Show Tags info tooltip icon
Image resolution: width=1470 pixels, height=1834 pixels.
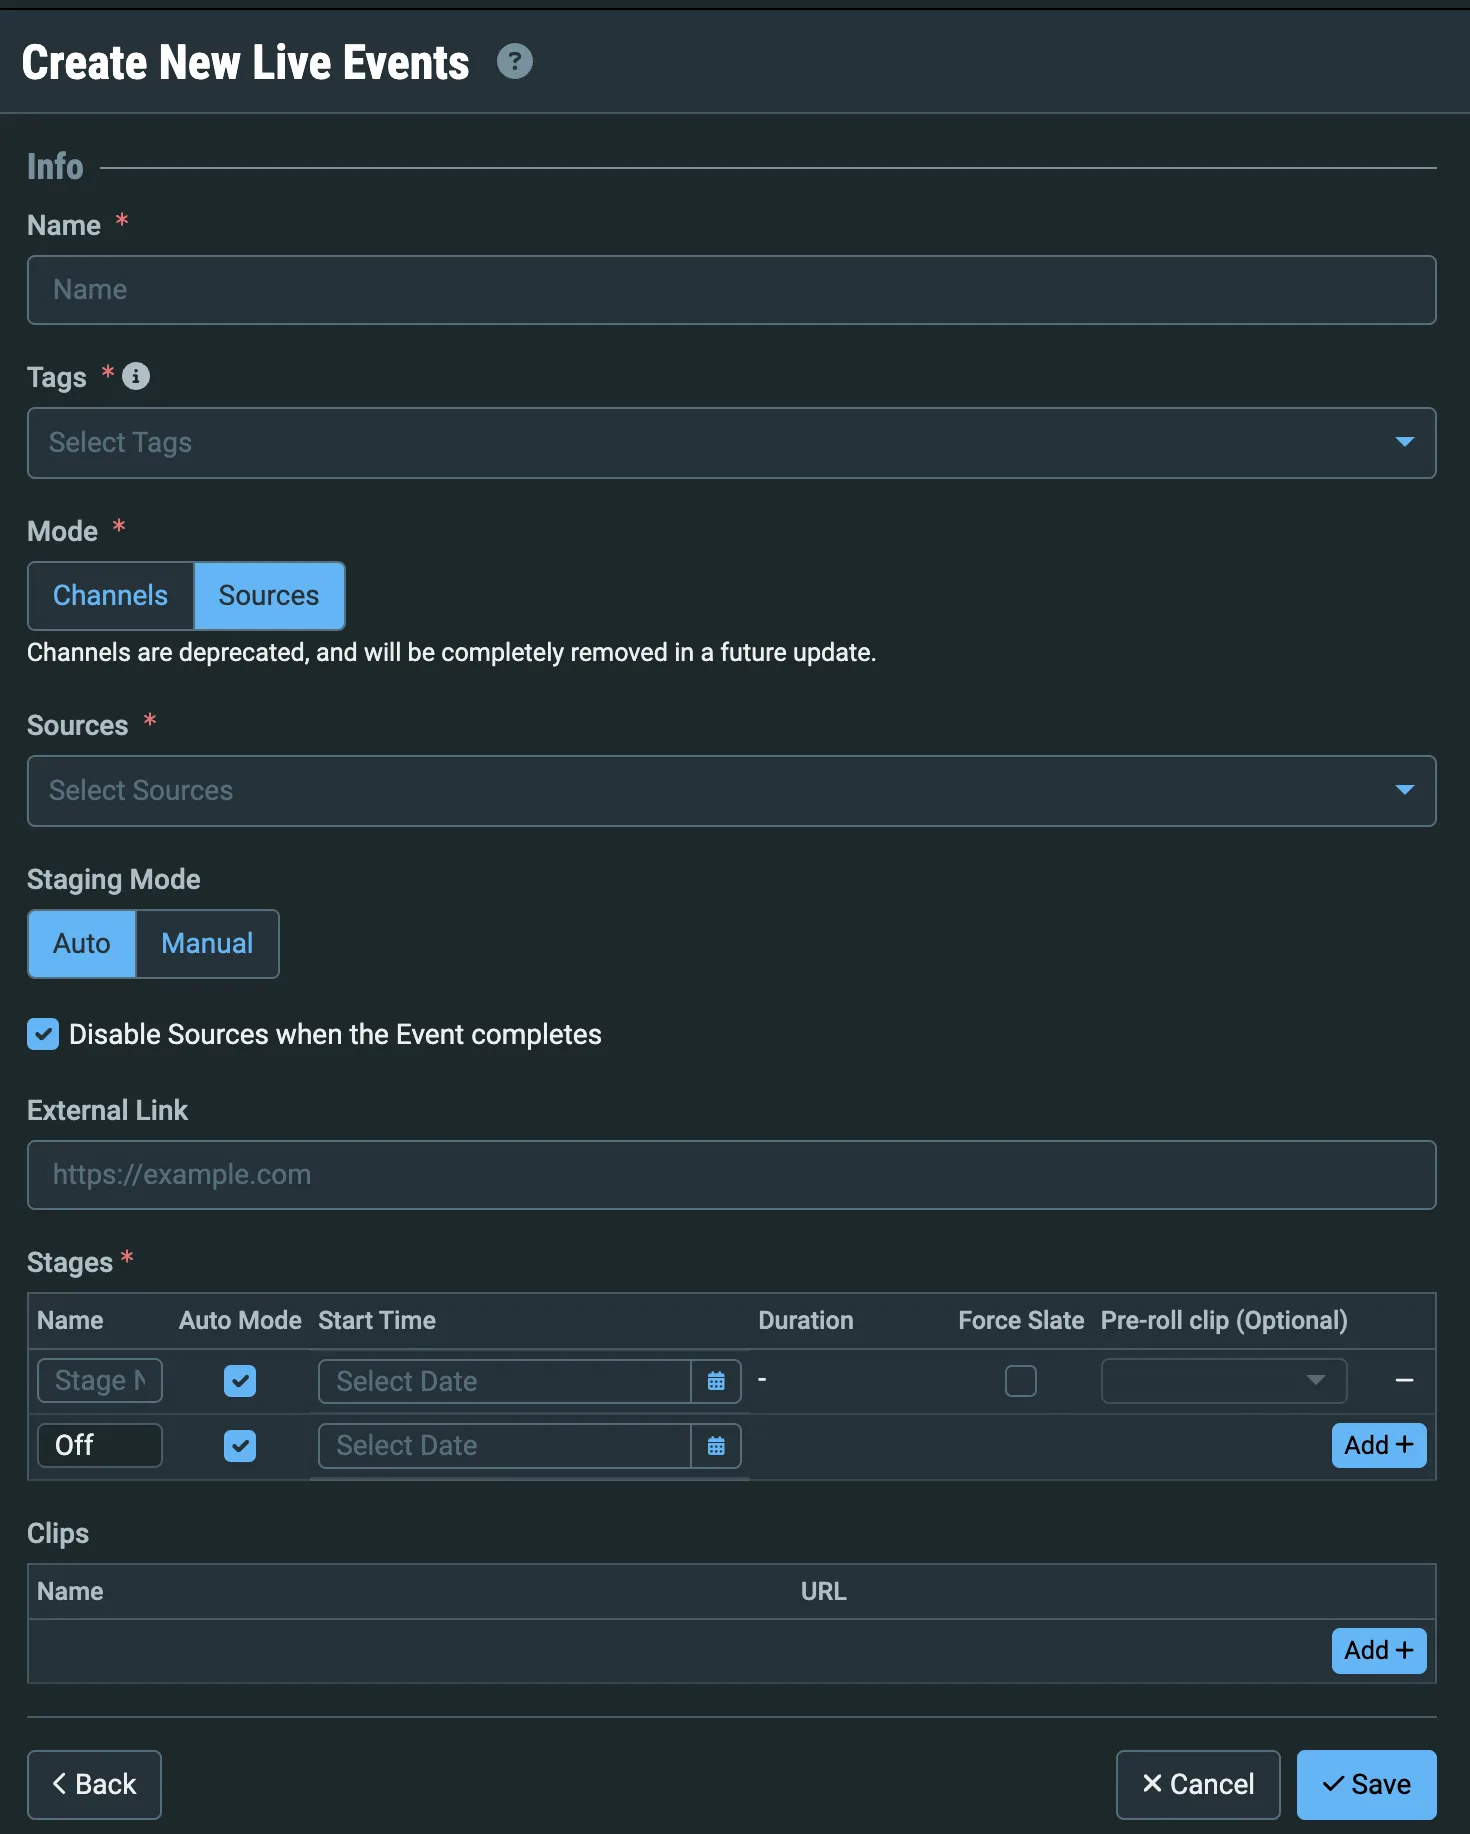[136, 377]
